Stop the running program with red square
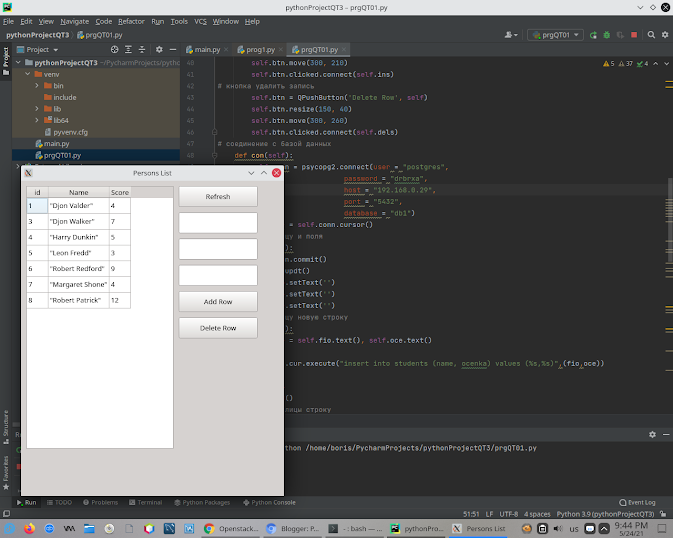Viewport: 673px width, 538px height. 634,35
